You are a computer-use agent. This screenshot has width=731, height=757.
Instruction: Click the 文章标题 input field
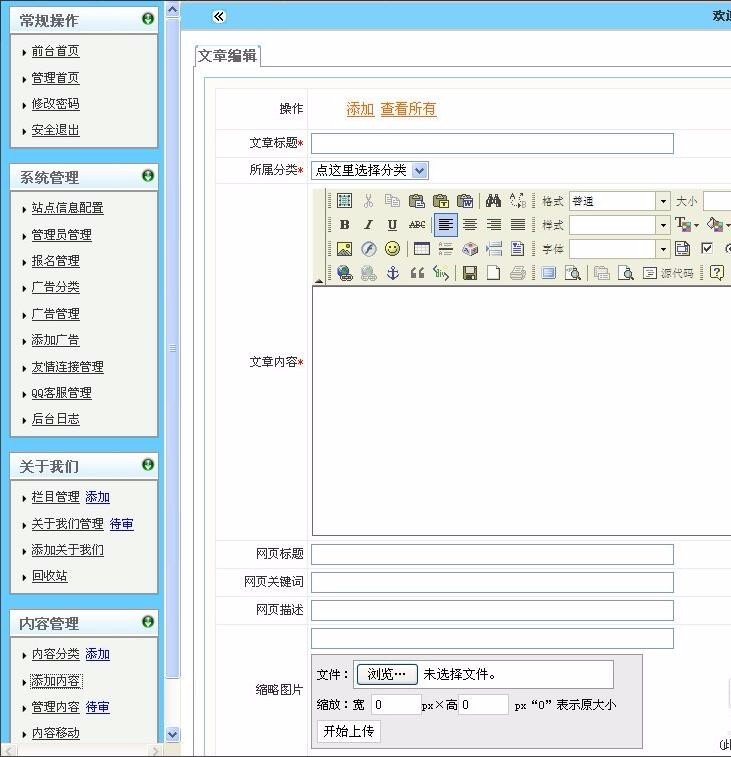(492, 143)
